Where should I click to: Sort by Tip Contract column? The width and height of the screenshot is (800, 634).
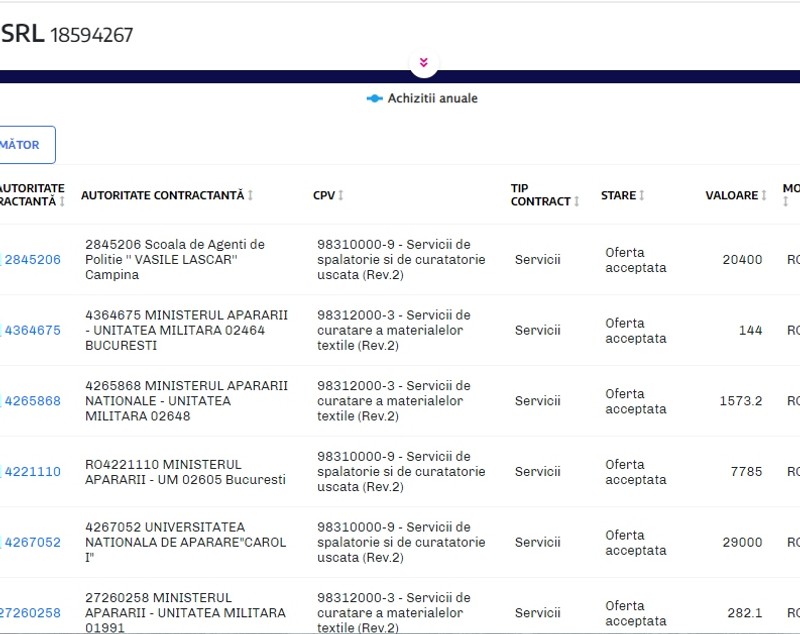(577, 201)
